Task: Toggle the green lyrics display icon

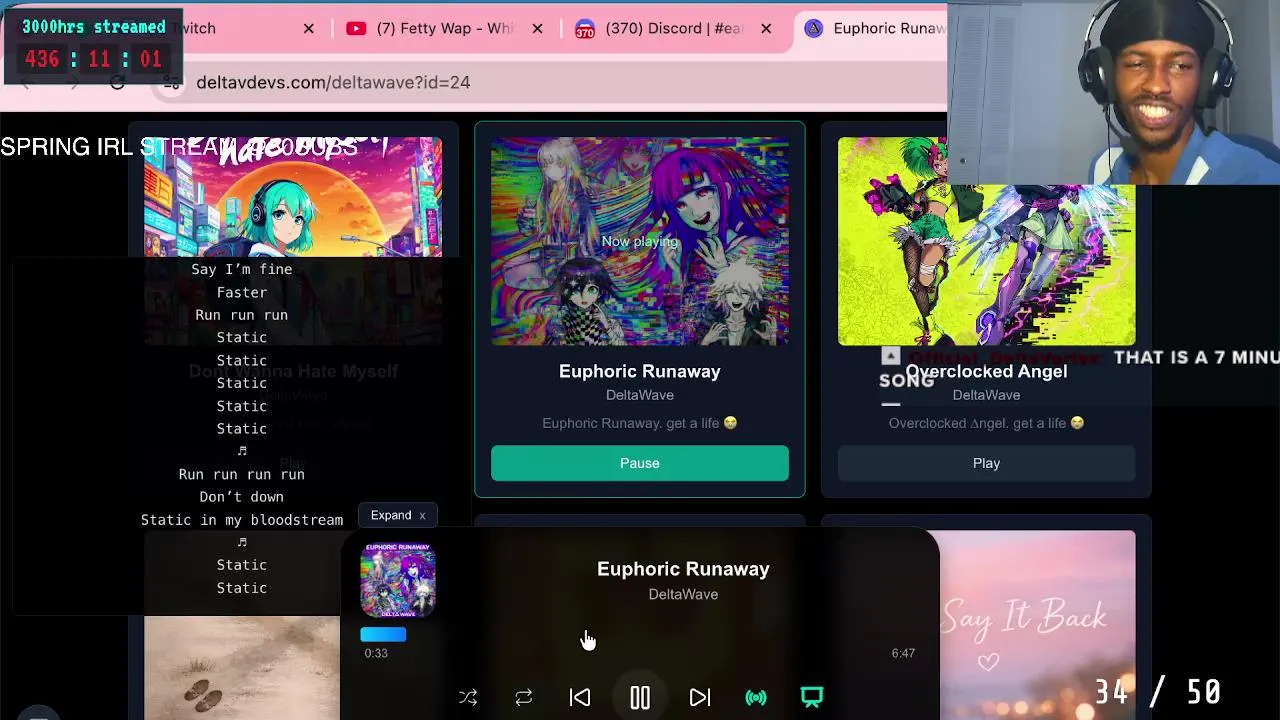Action: tap(812, 697)
